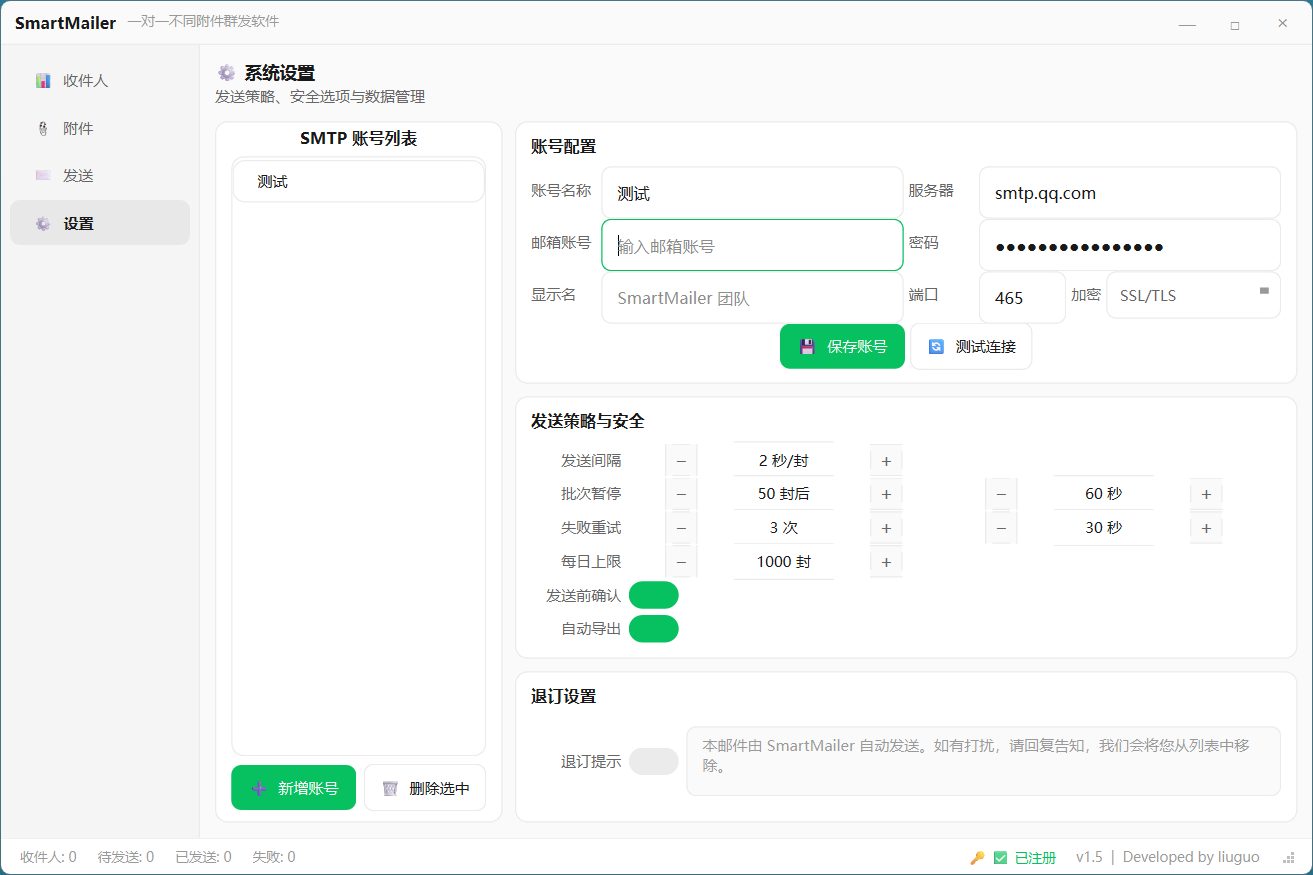1313x875 pixels.
Task: Click 已发送: 0 in status bar
Action: click(203, 857)
